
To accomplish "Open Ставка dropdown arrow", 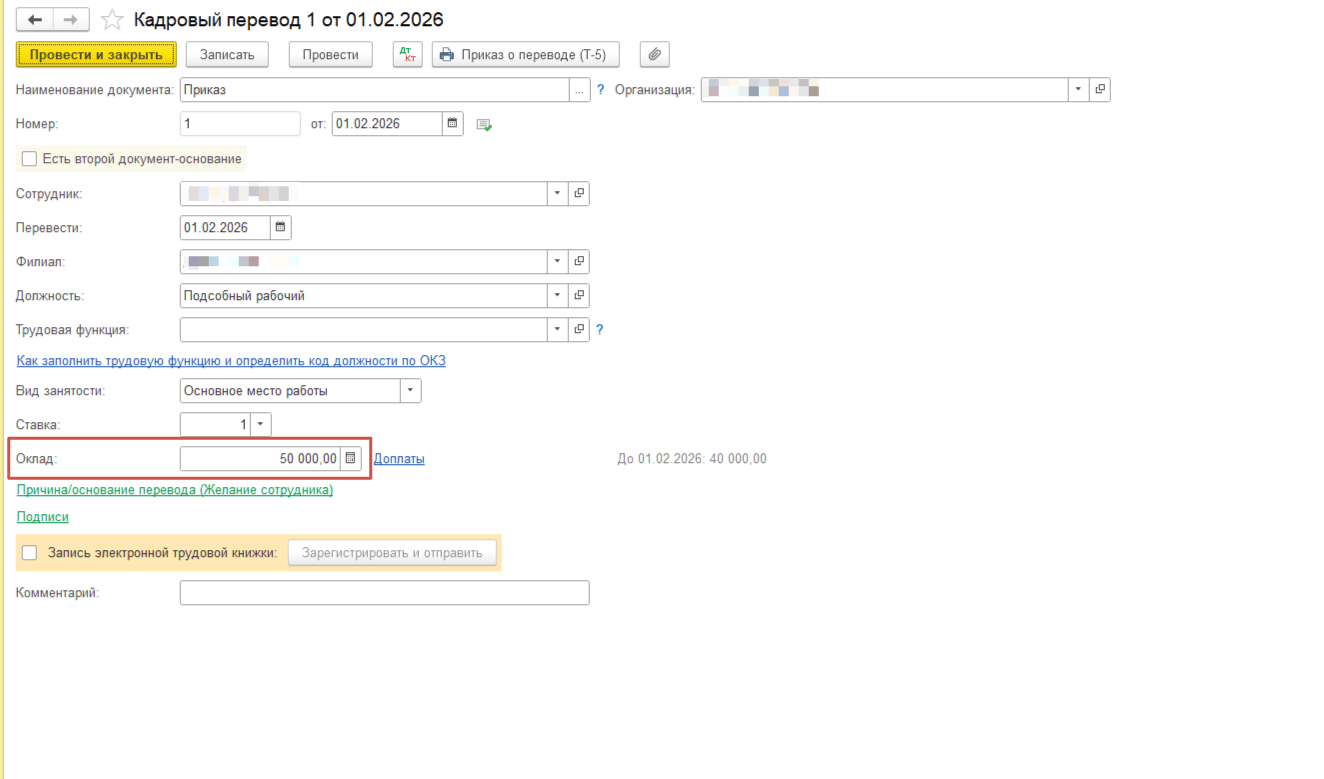I will pos(260,425).
